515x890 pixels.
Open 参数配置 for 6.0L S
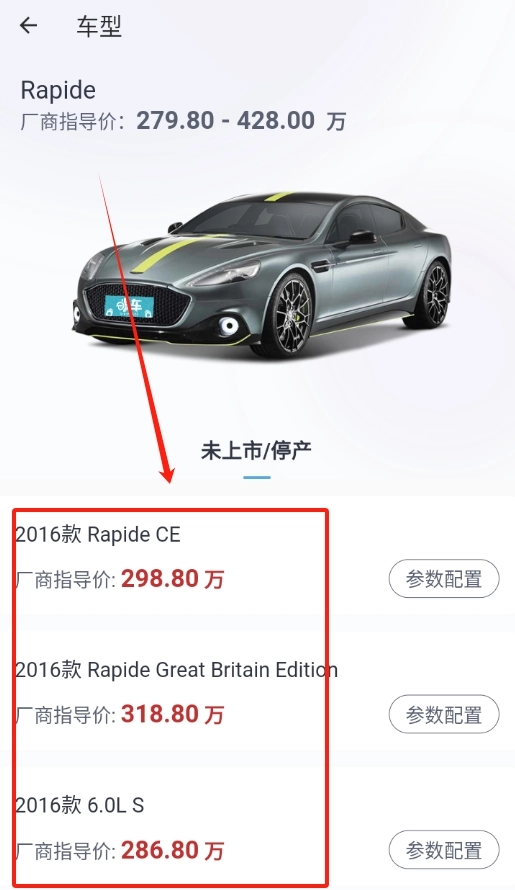pos(444,850)
